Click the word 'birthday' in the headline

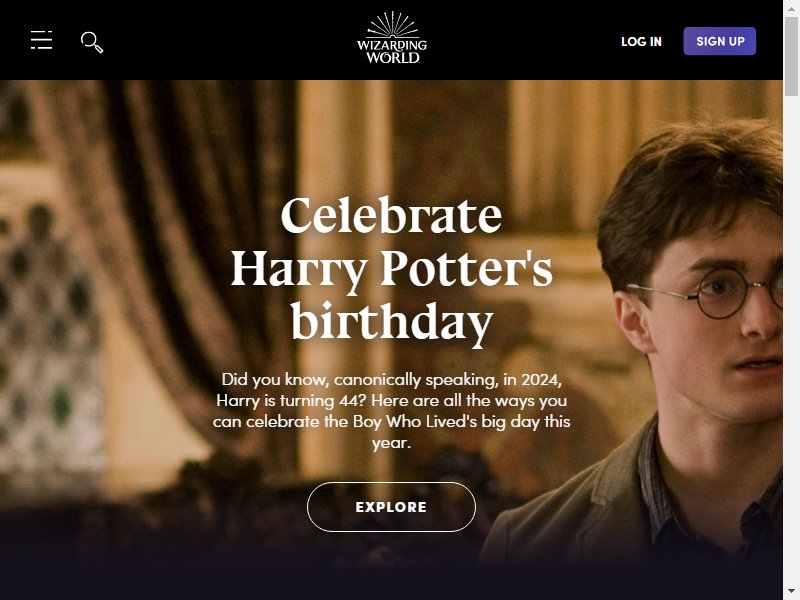[392, 323]
